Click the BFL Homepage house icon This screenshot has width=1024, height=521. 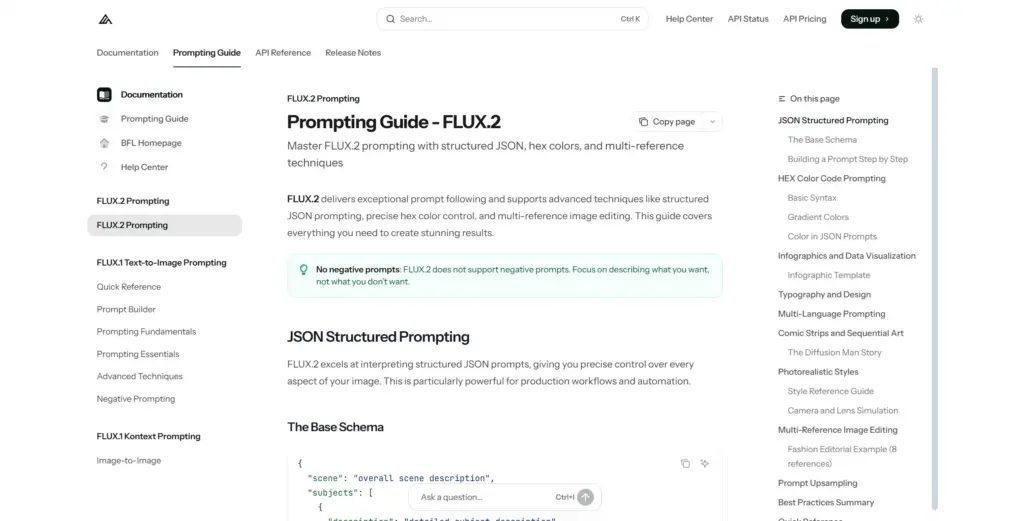[104, 143]
